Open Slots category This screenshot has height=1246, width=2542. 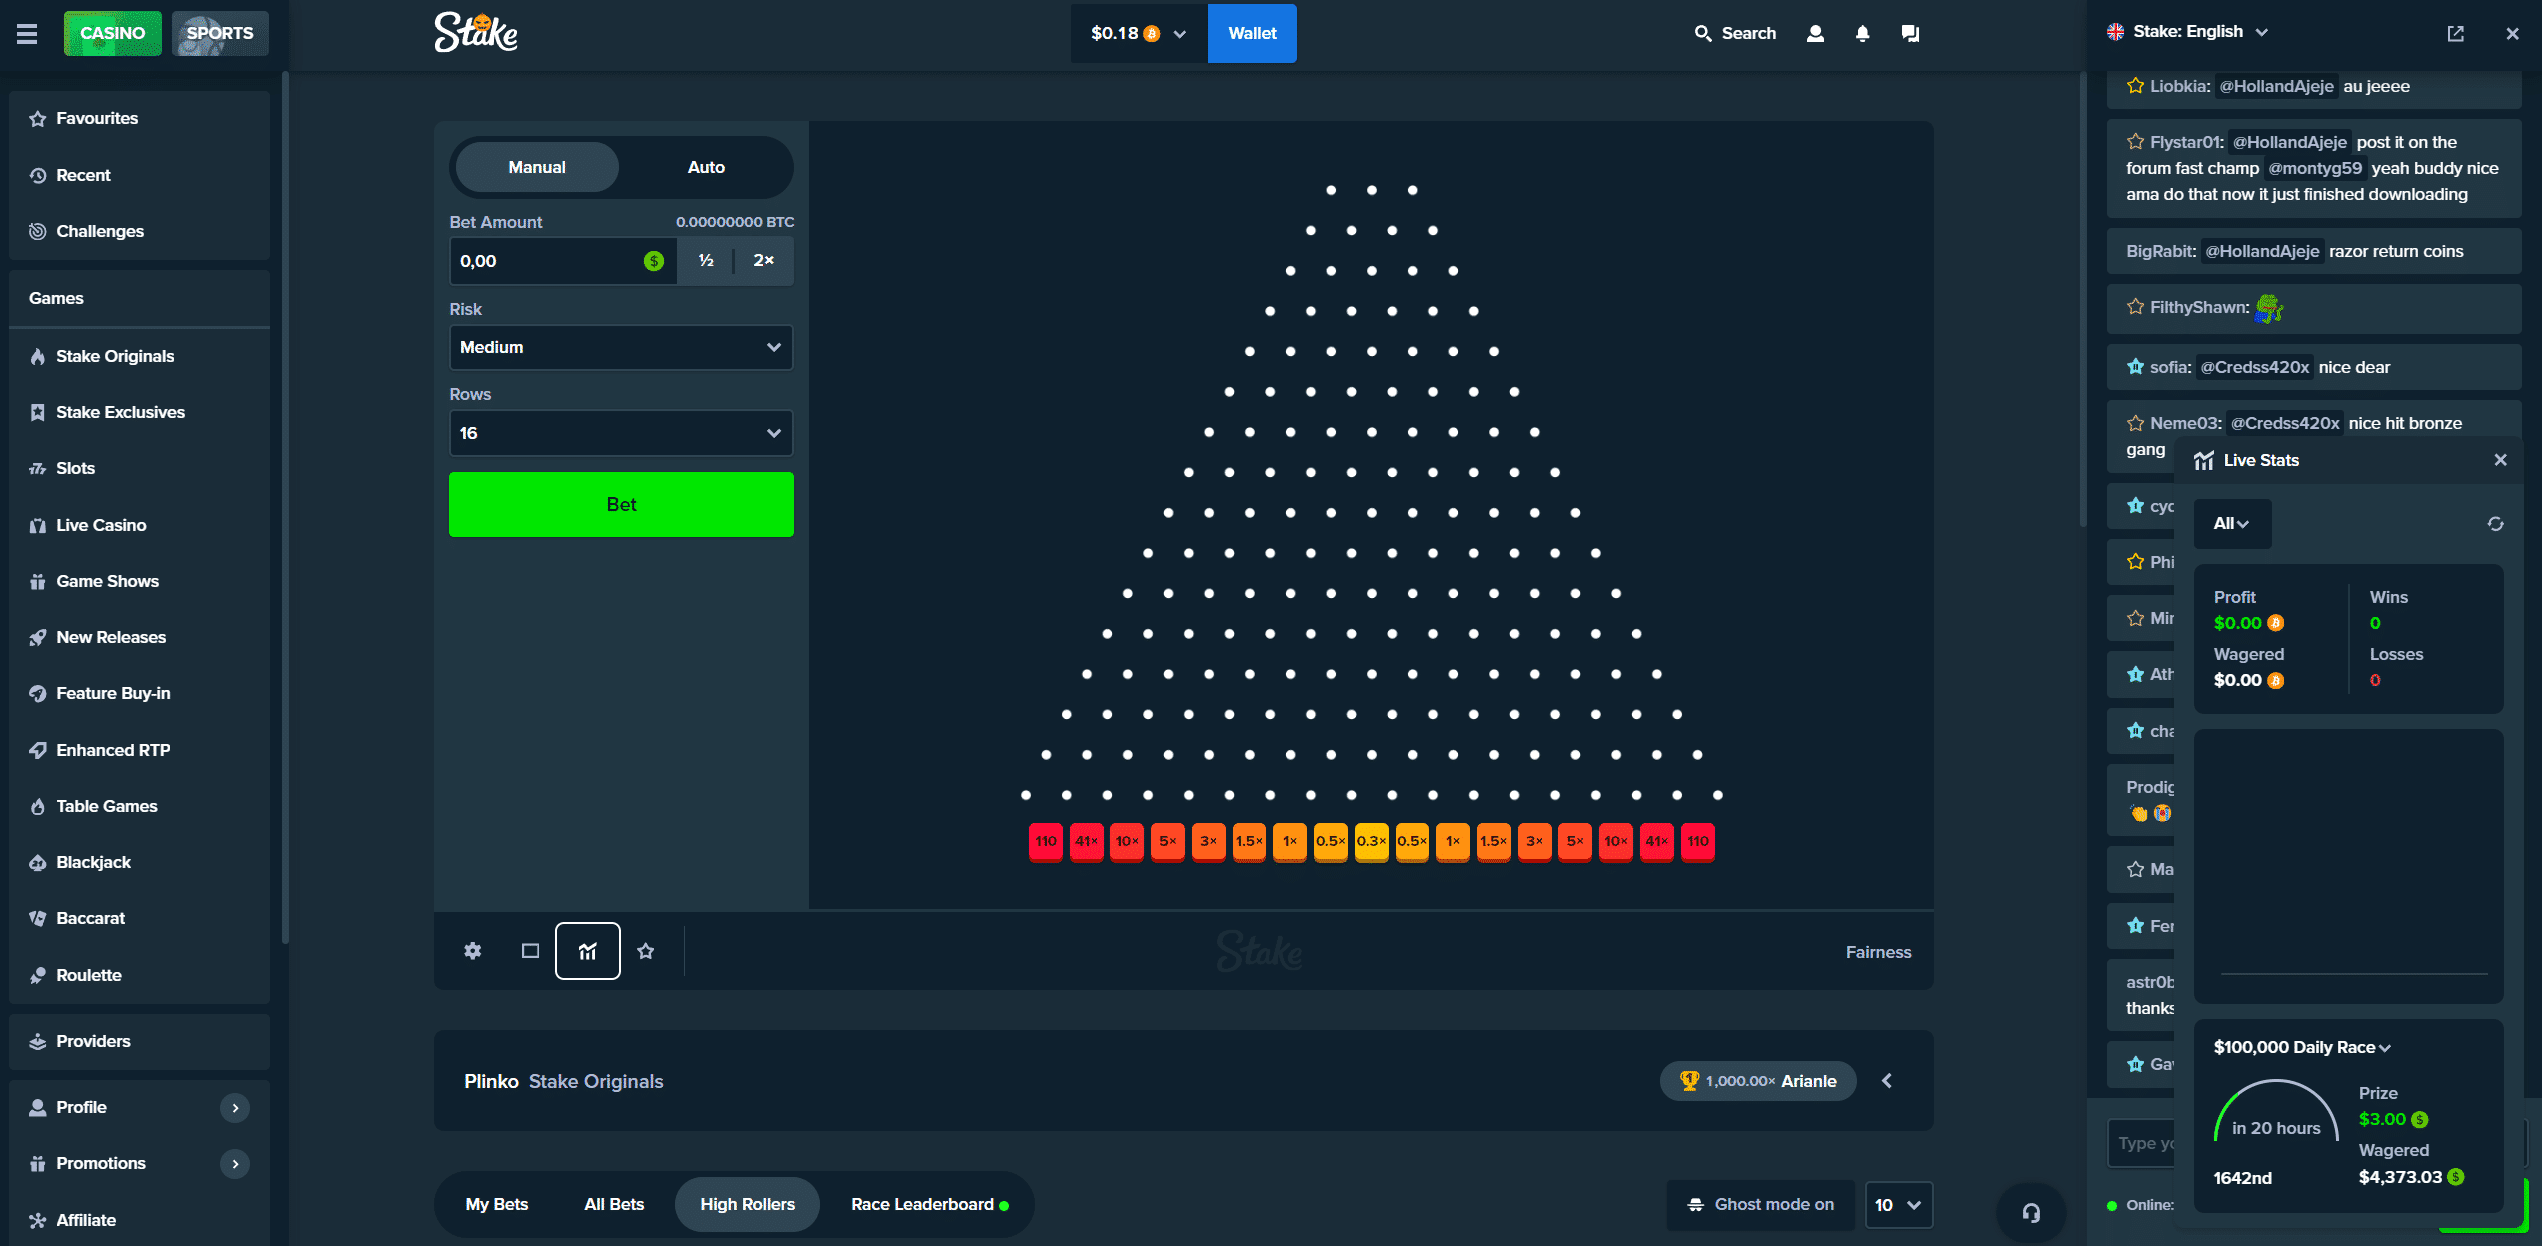[139, 468]
